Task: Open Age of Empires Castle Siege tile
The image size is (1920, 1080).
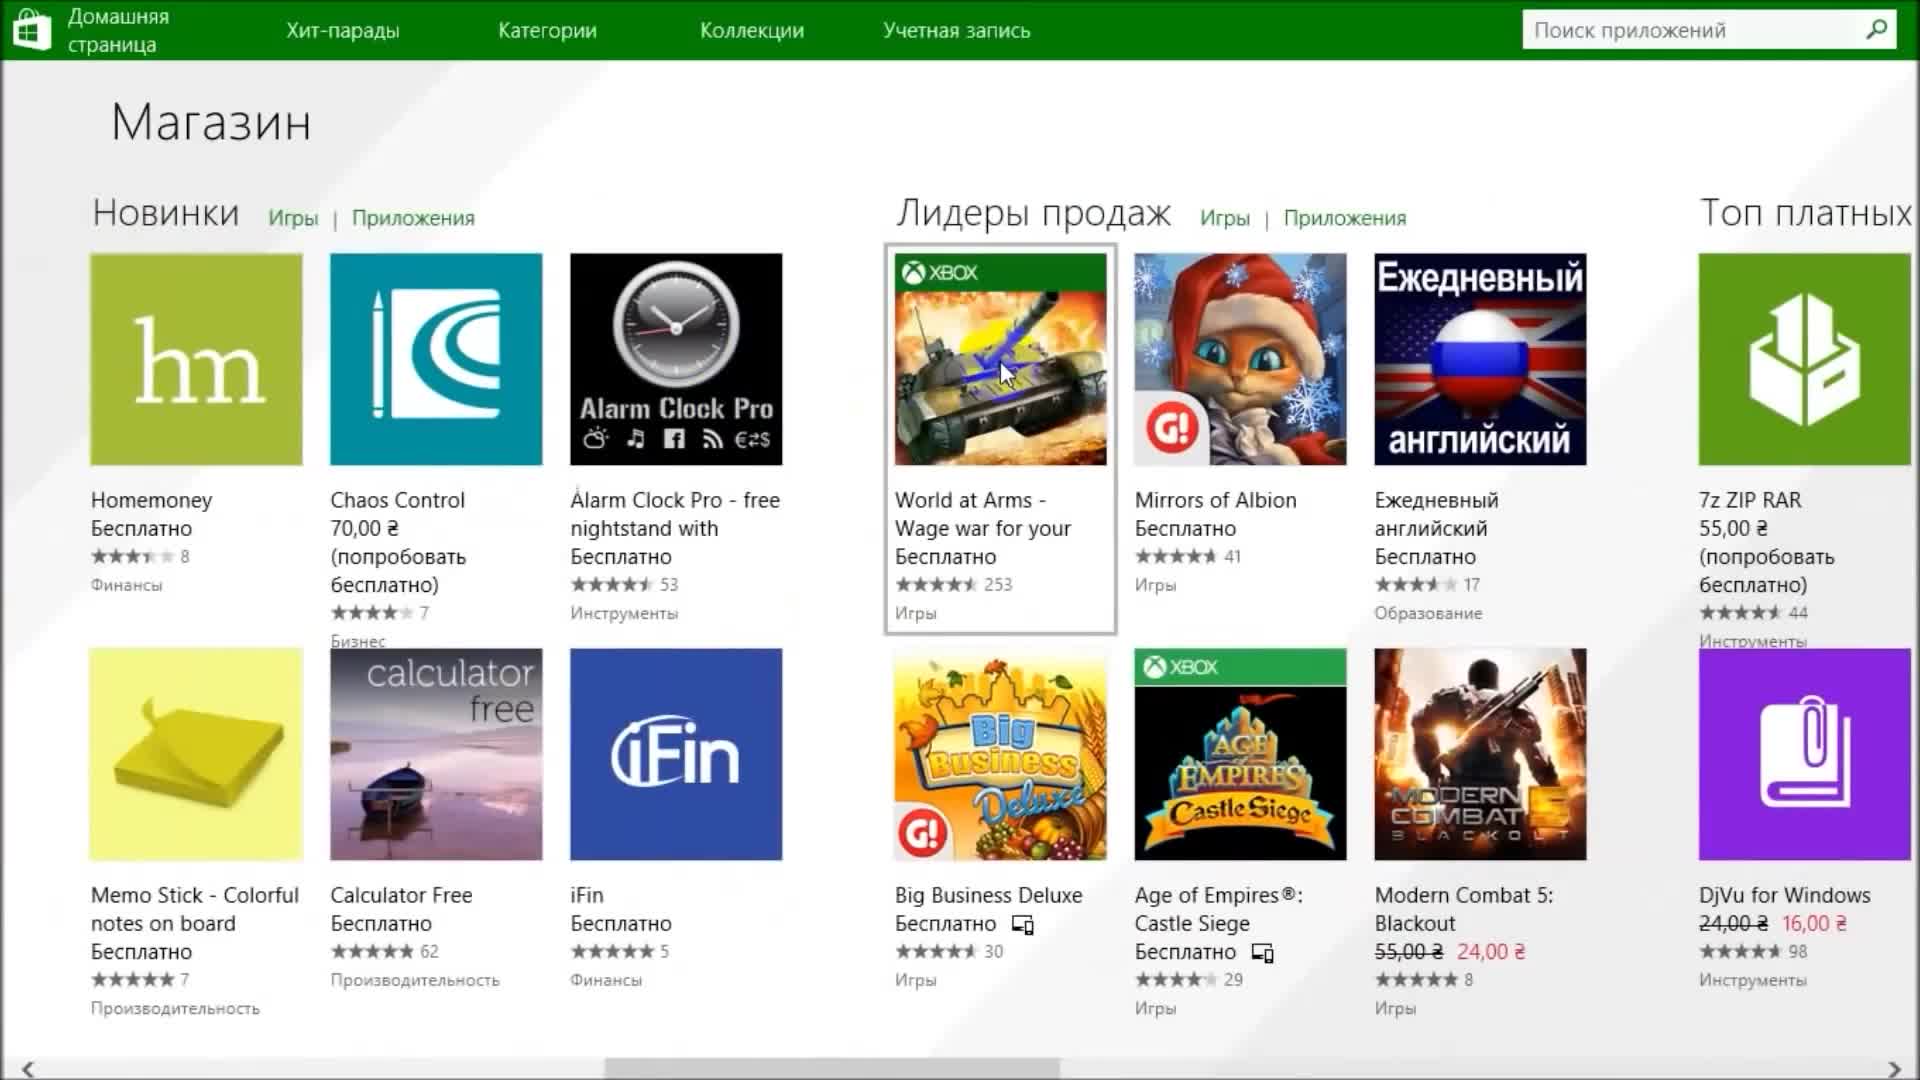Action: 1240,754
